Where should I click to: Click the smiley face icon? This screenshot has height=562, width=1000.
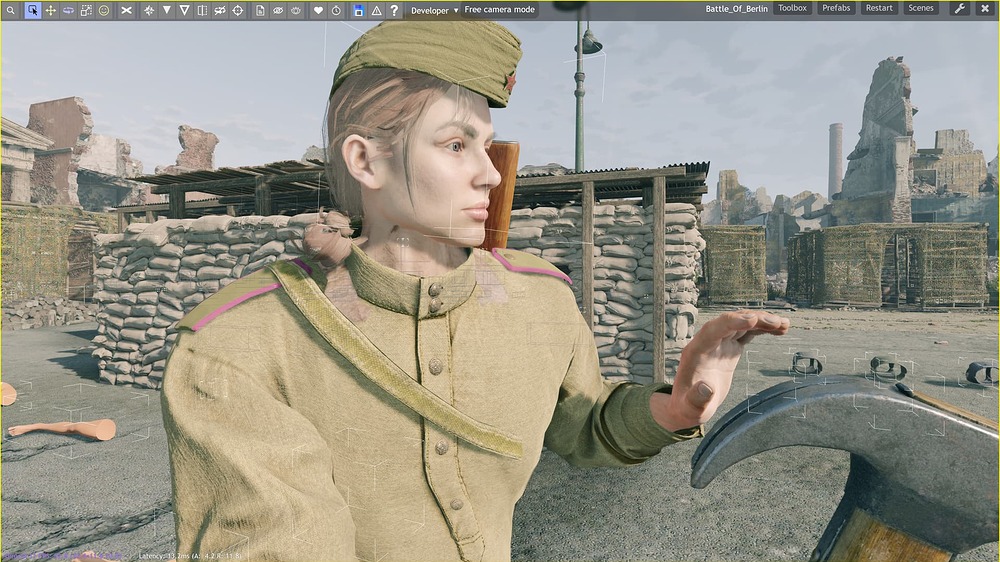coord(104,10)
